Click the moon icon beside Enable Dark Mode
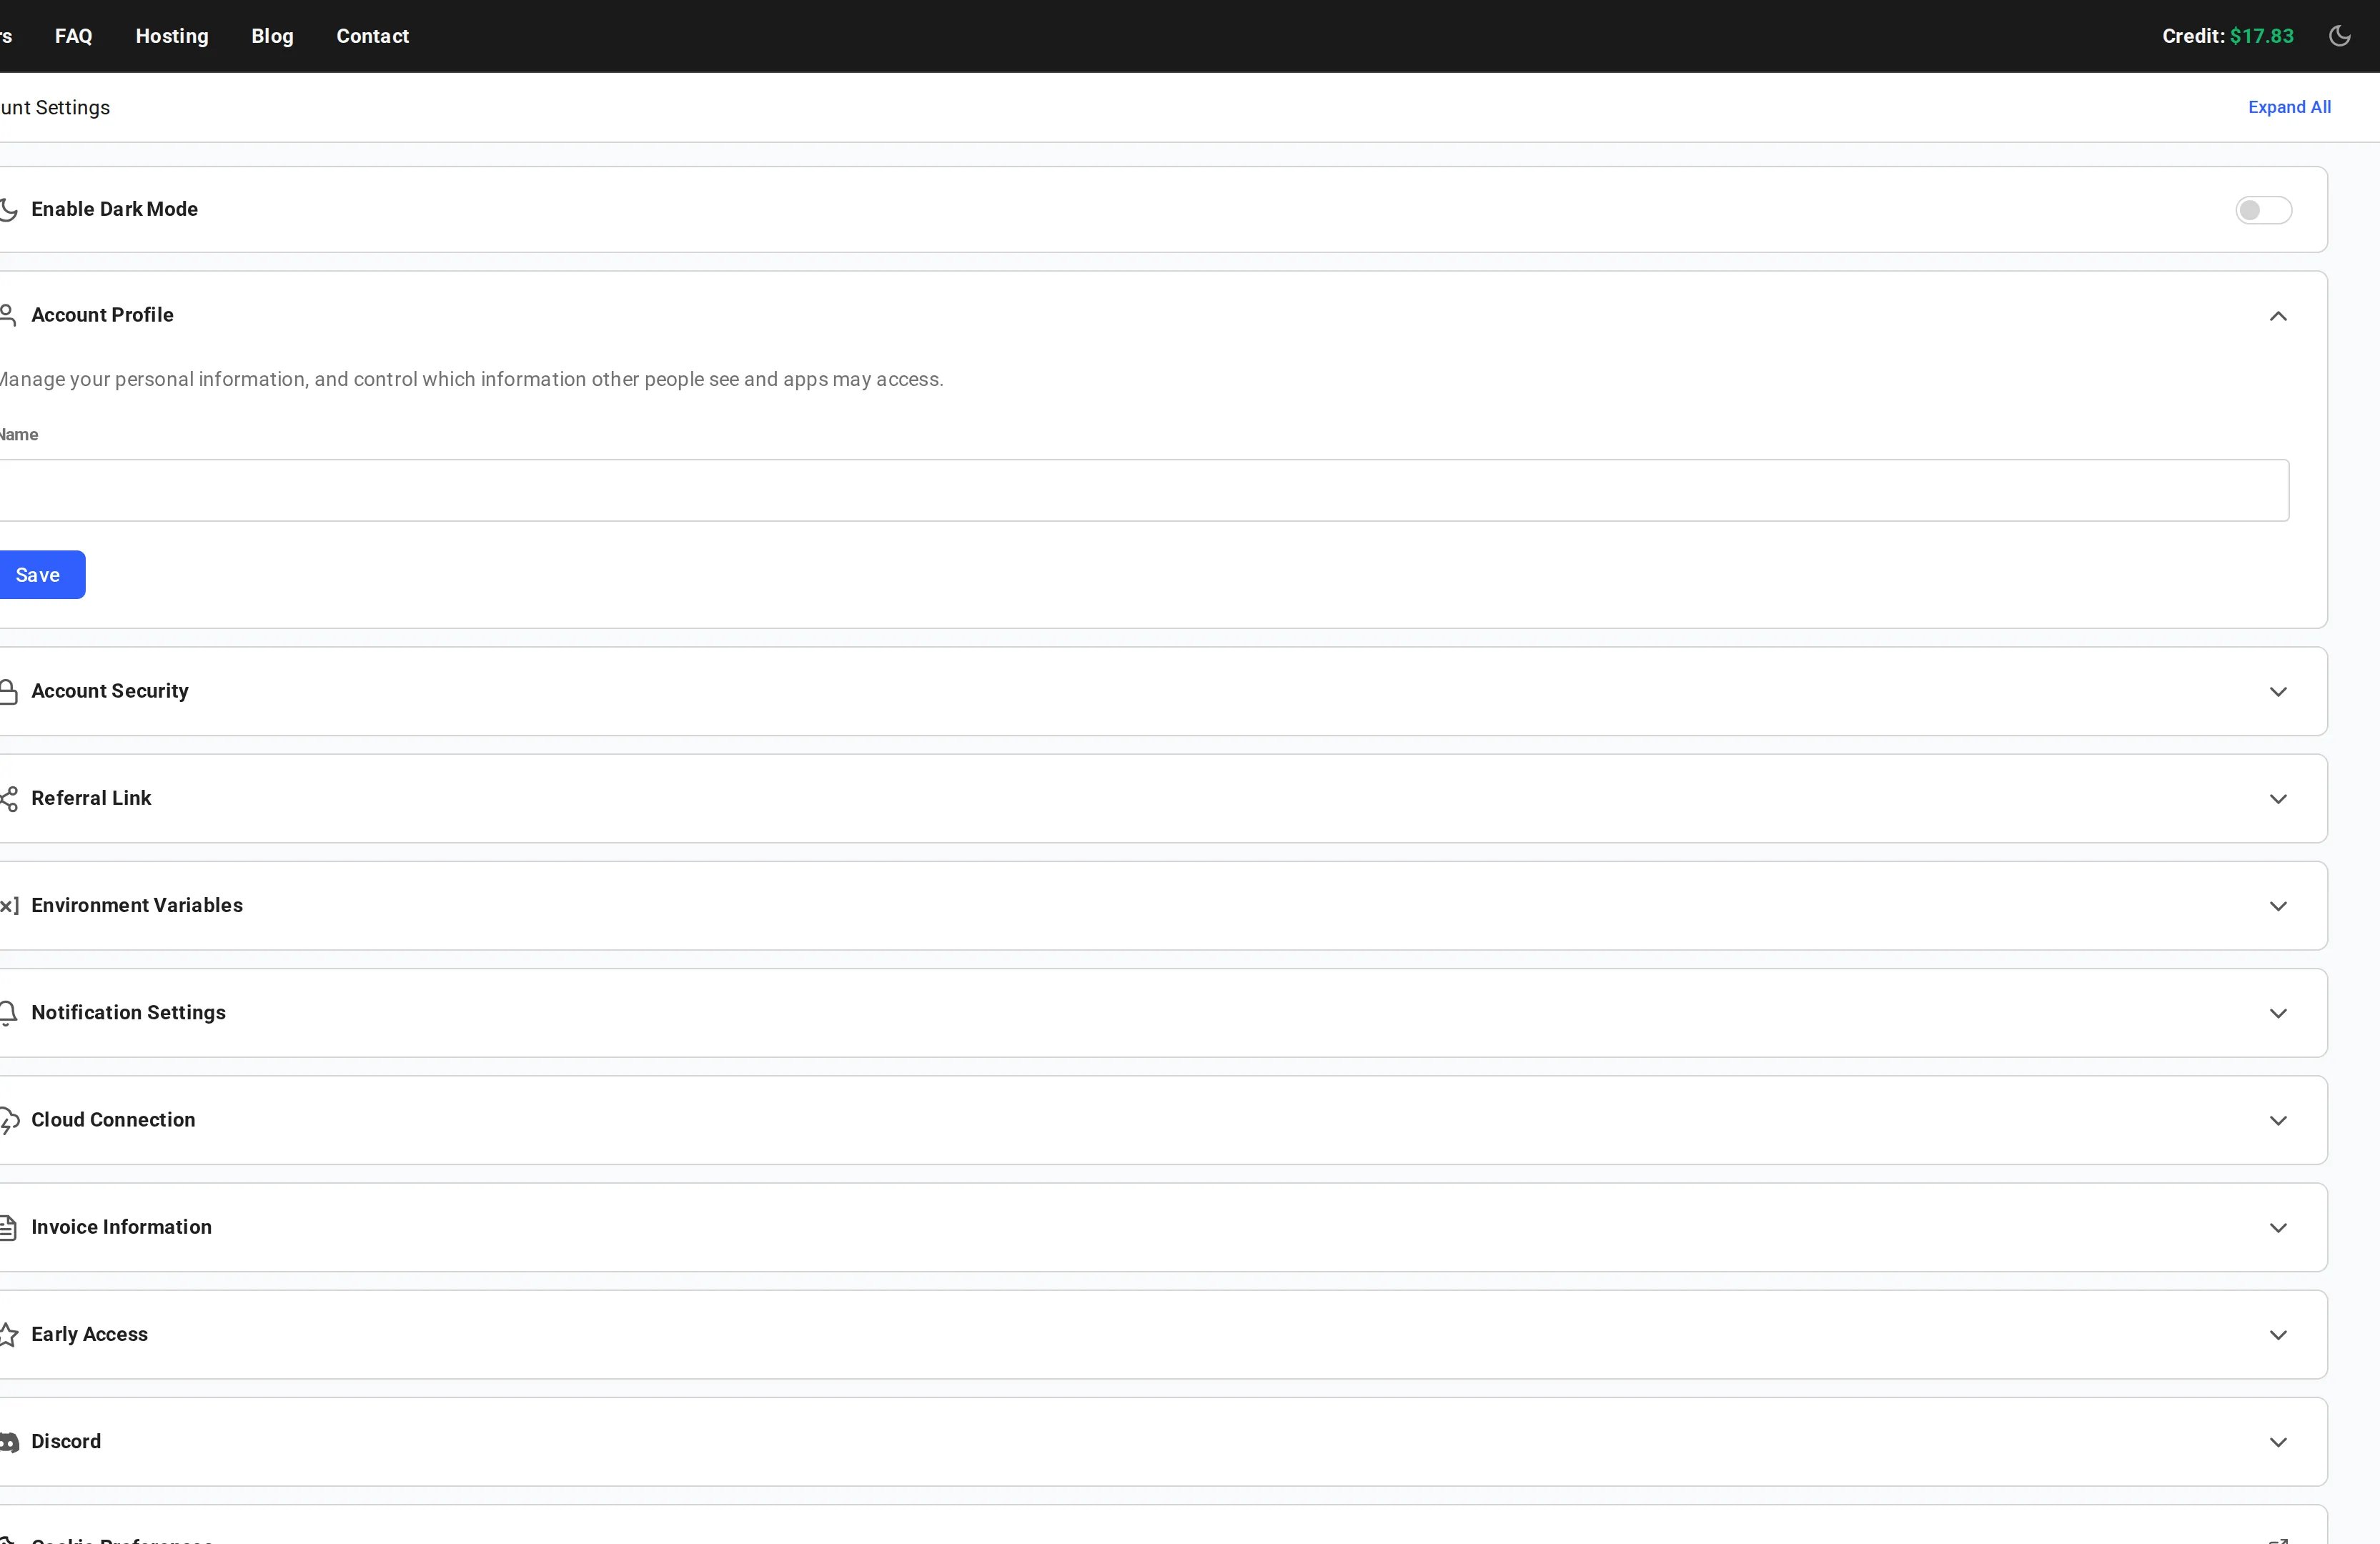 (8, 210)
